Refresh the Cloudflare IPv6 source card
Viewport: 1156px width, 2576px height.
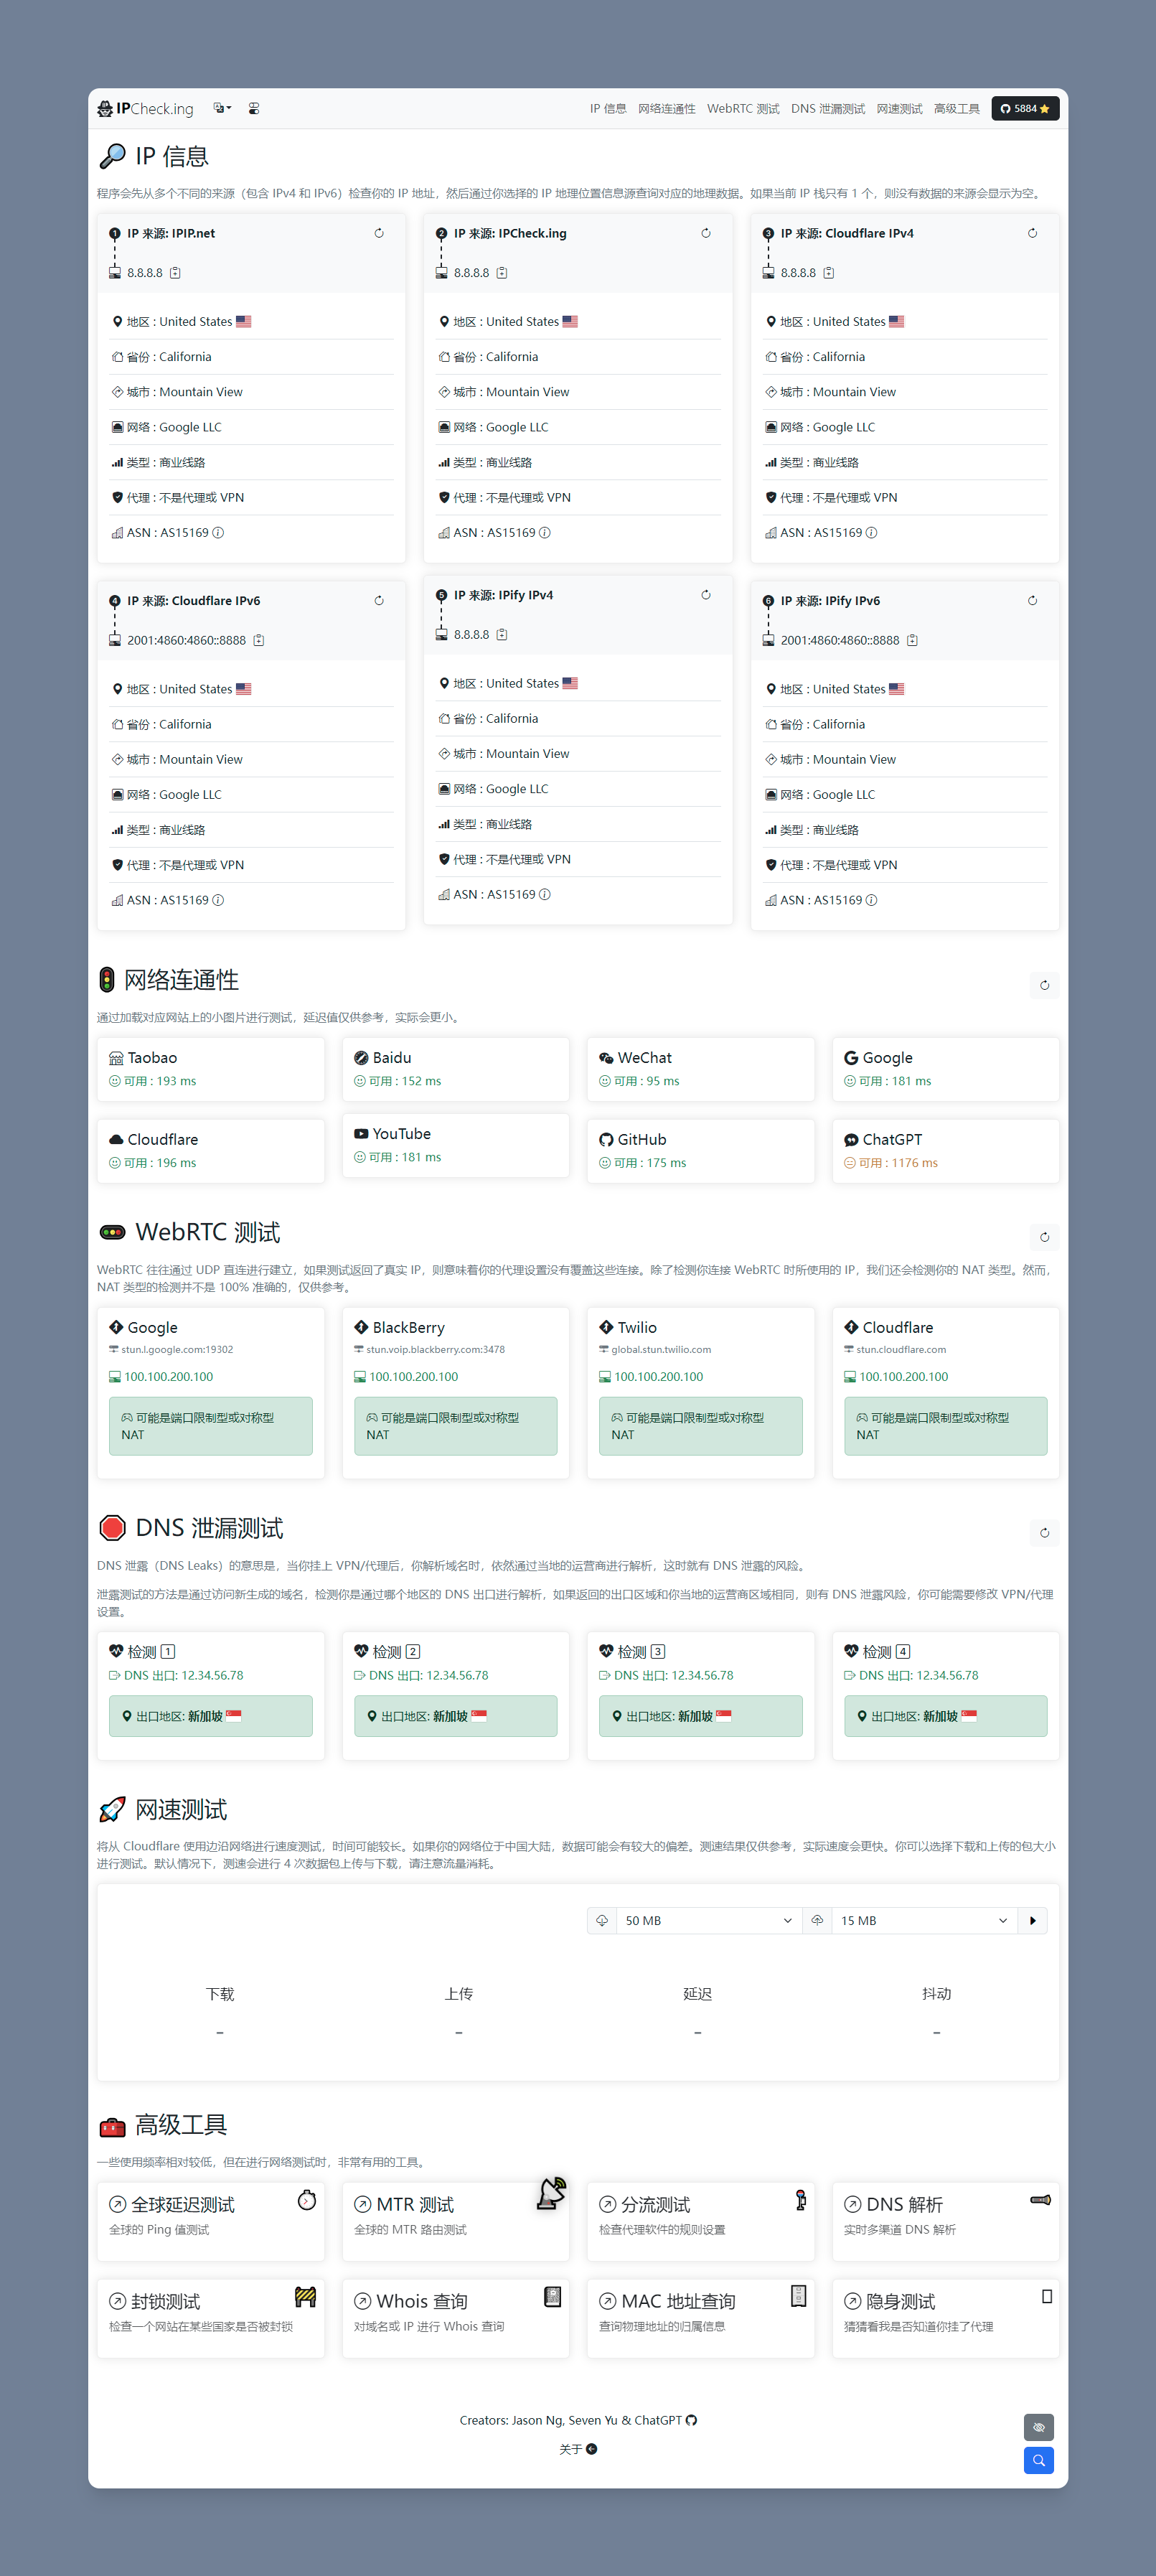(379, 601)
